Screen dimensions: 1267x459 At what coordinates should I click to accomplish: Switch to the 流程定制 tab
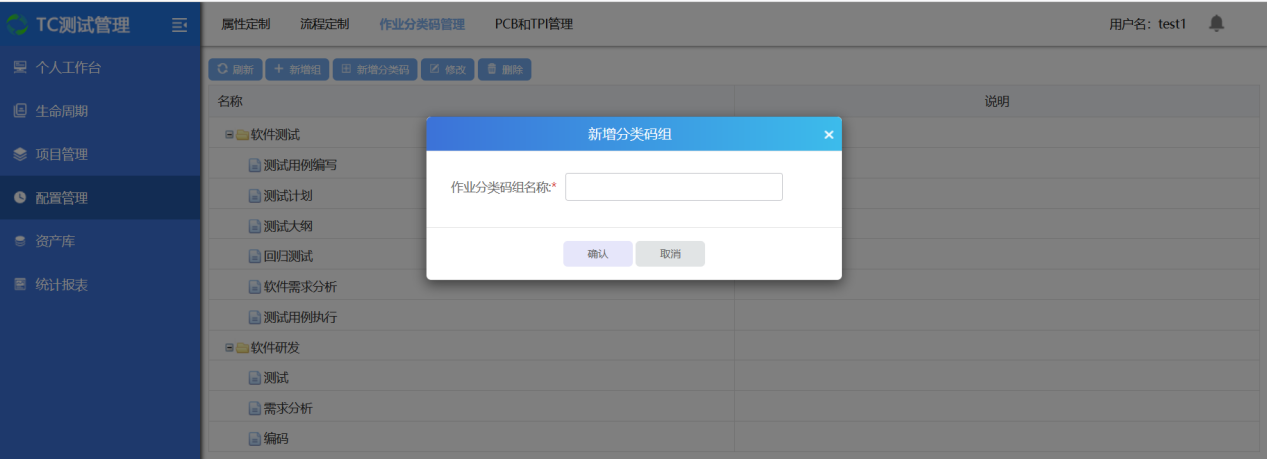point(324,24)
